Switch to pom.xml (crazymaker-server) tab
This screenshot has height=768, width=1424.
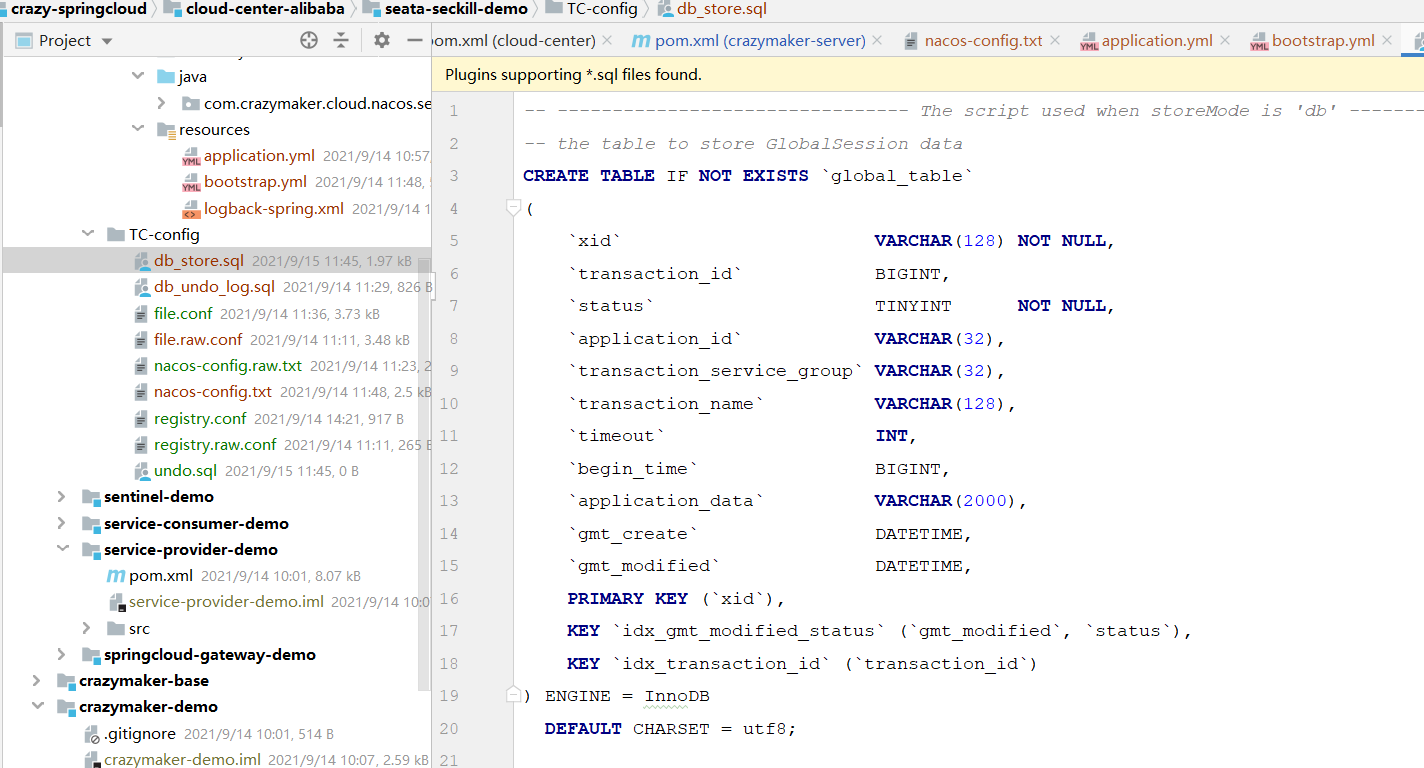758,41
